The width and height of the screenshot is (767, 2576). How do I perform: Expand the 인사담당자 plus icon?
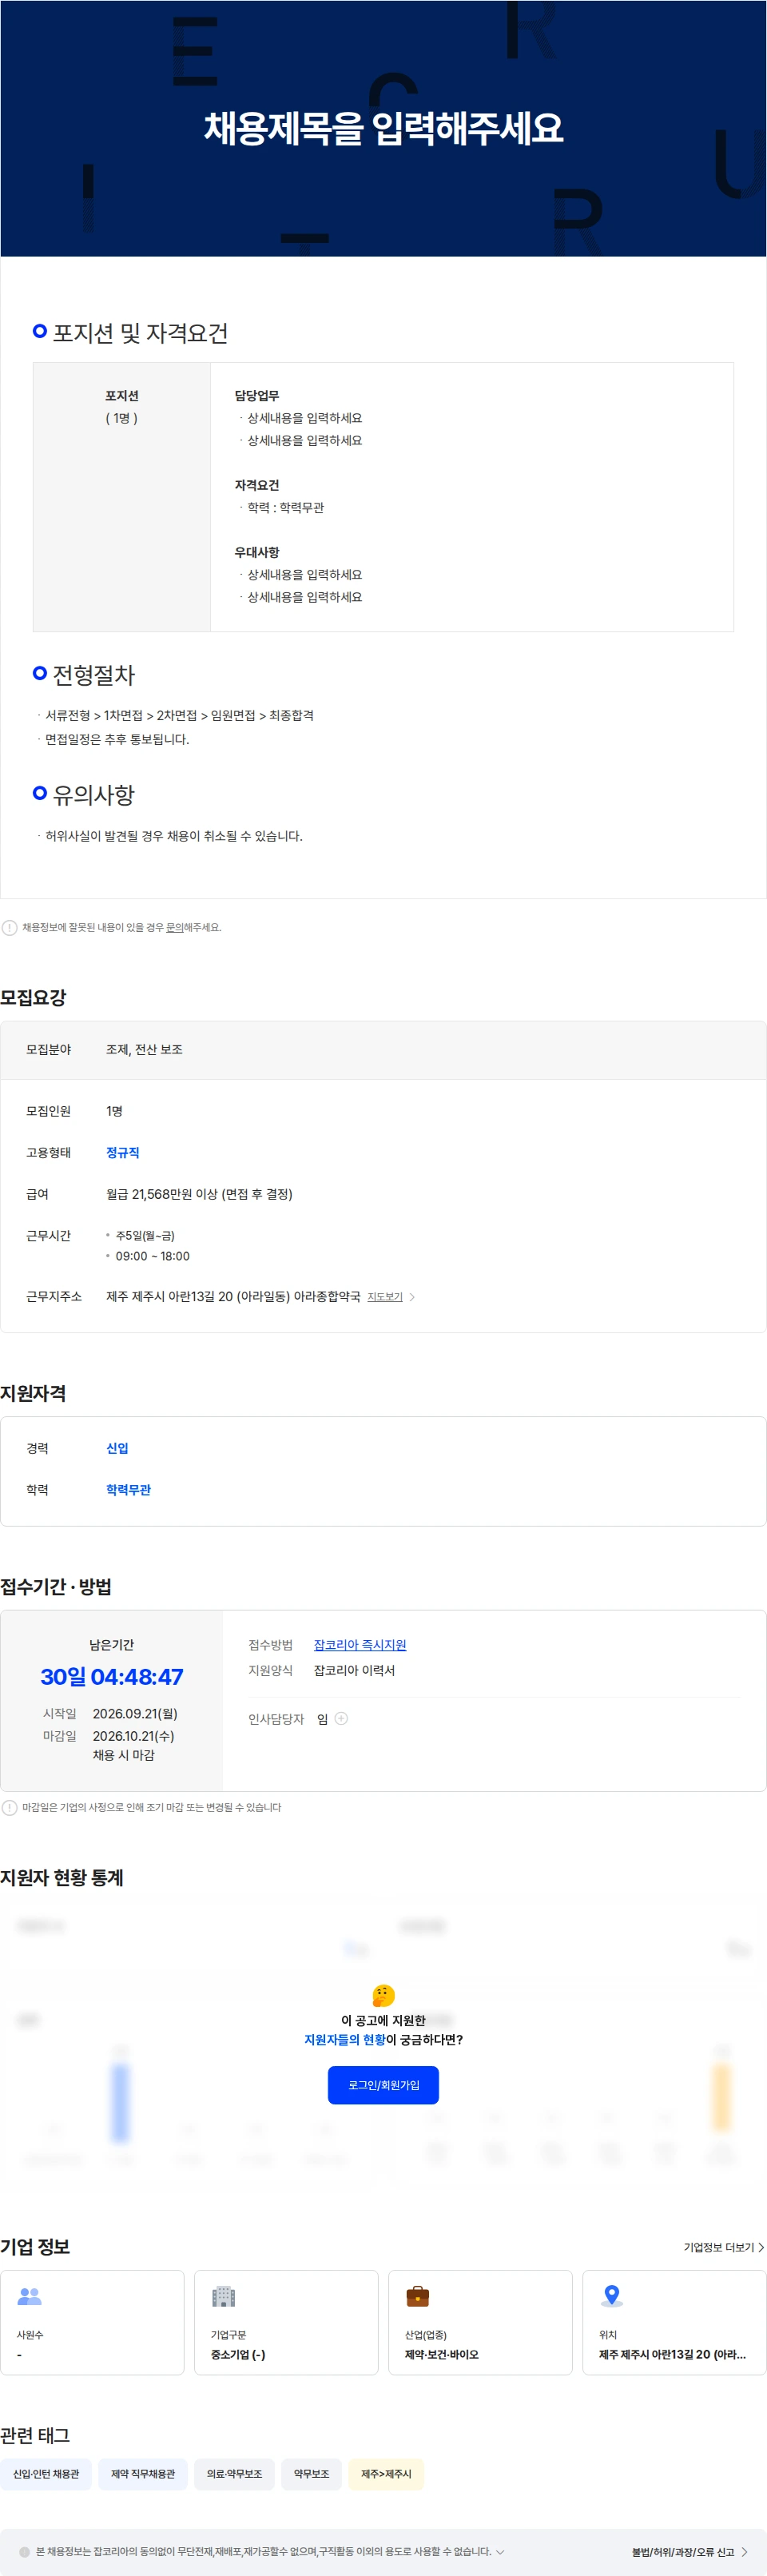tap(341, 1719)
